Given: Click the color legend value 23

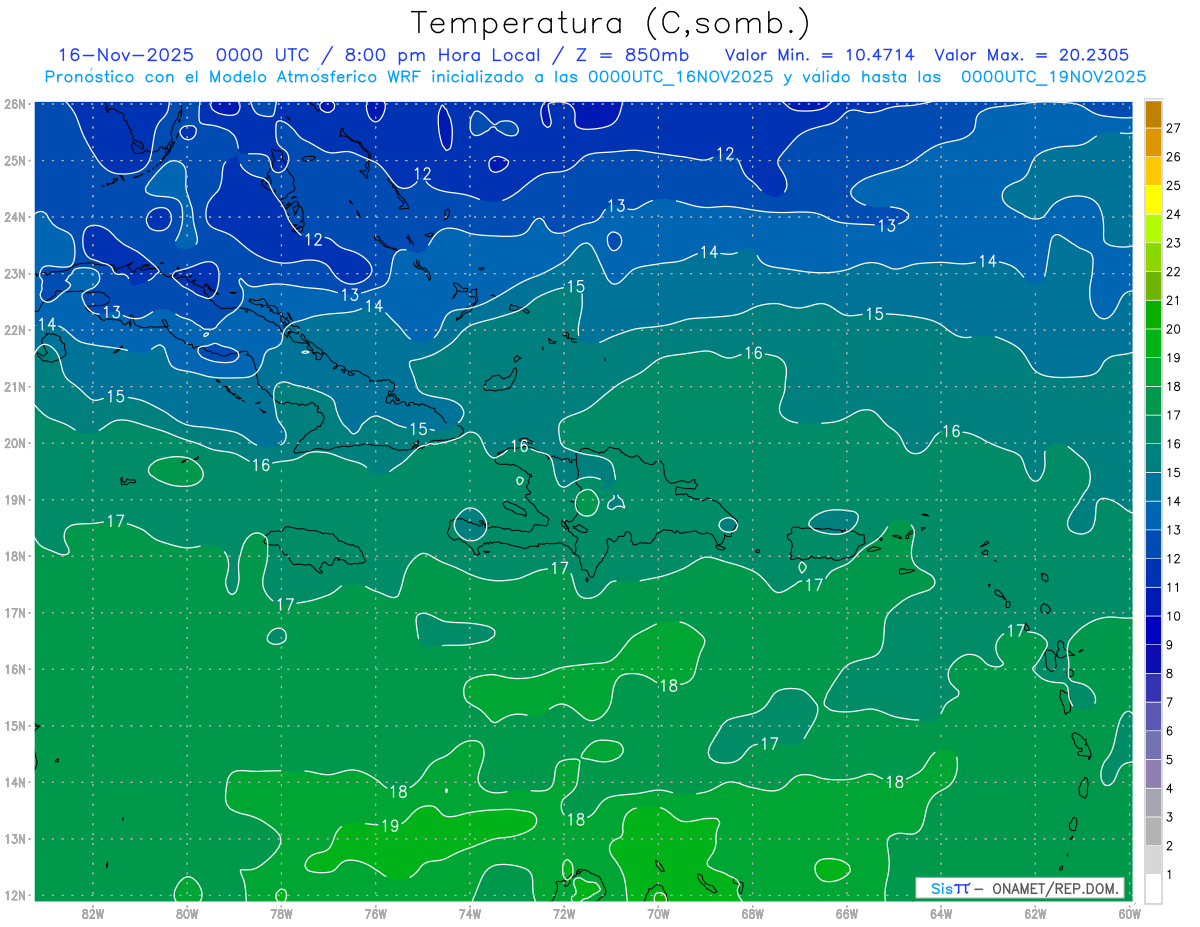Looking at the screenshot, I should (1173, 243).
